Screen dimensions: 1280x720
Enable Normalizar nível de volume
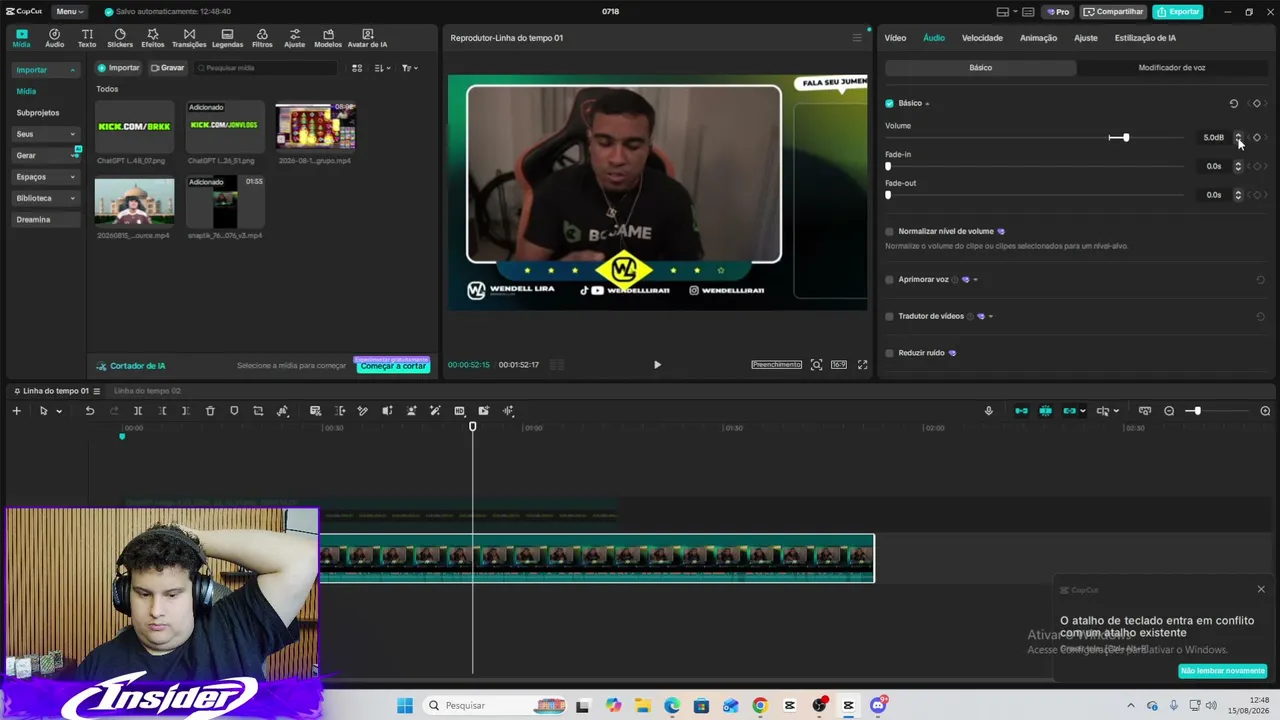[x=889, y=232]
